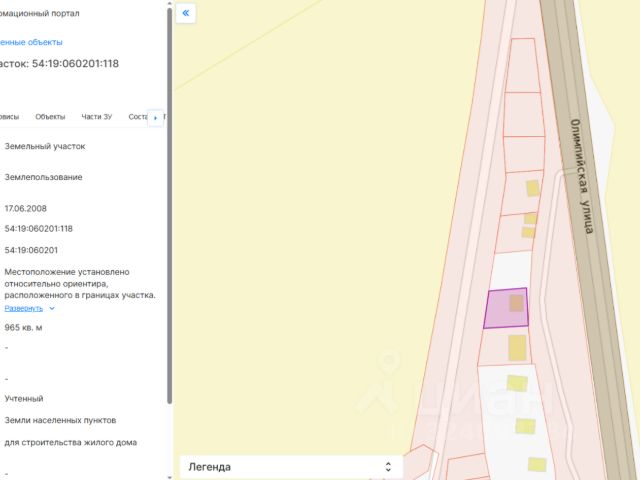
Task: Click the Учтенный status text
Action: click(x=24, y=399)
